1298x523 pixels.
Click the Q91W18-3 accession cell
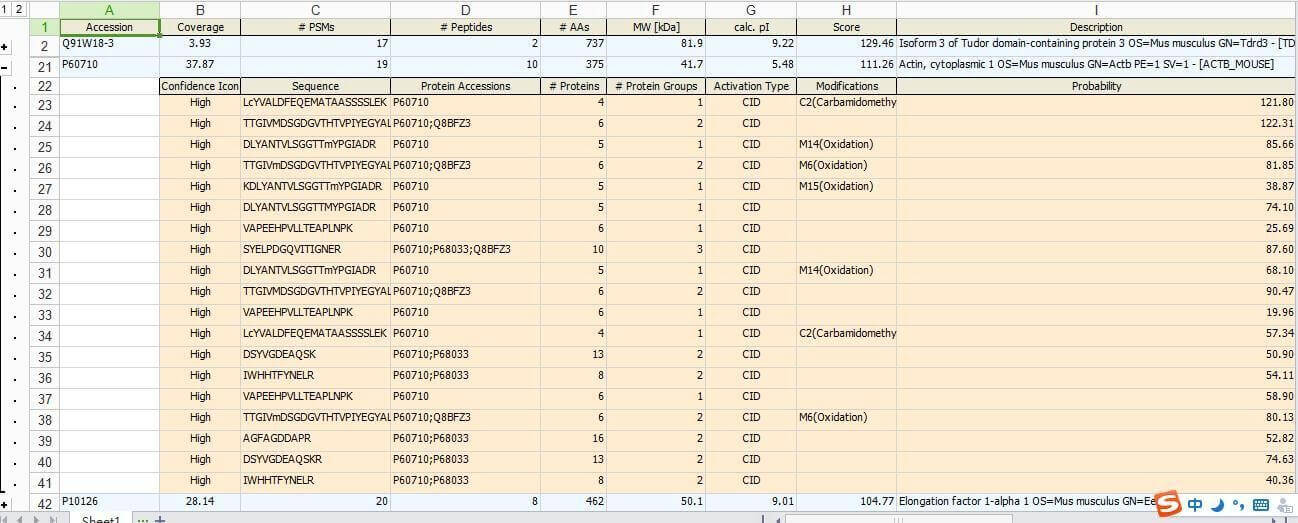(109, 44)
